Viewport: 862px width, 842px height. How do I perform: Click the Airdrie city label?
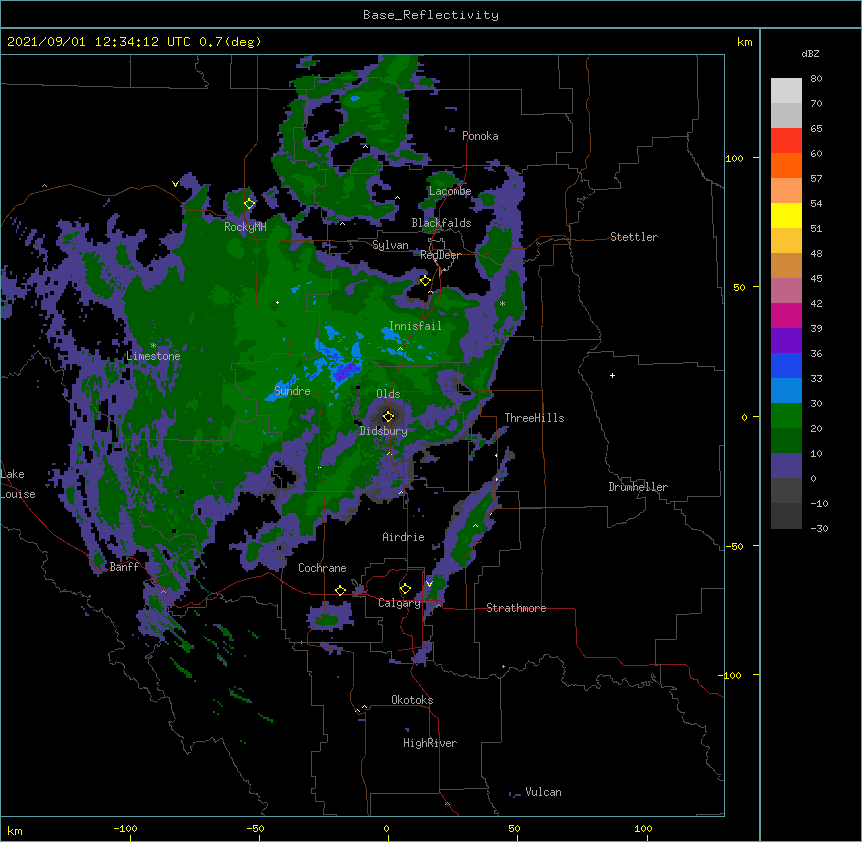coord(403,537)
